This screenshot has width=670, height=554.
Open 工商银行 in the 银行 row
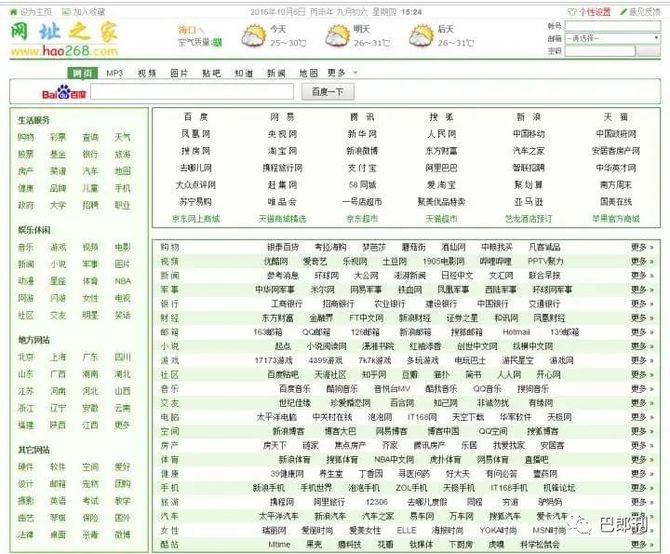tap(287, 304)
